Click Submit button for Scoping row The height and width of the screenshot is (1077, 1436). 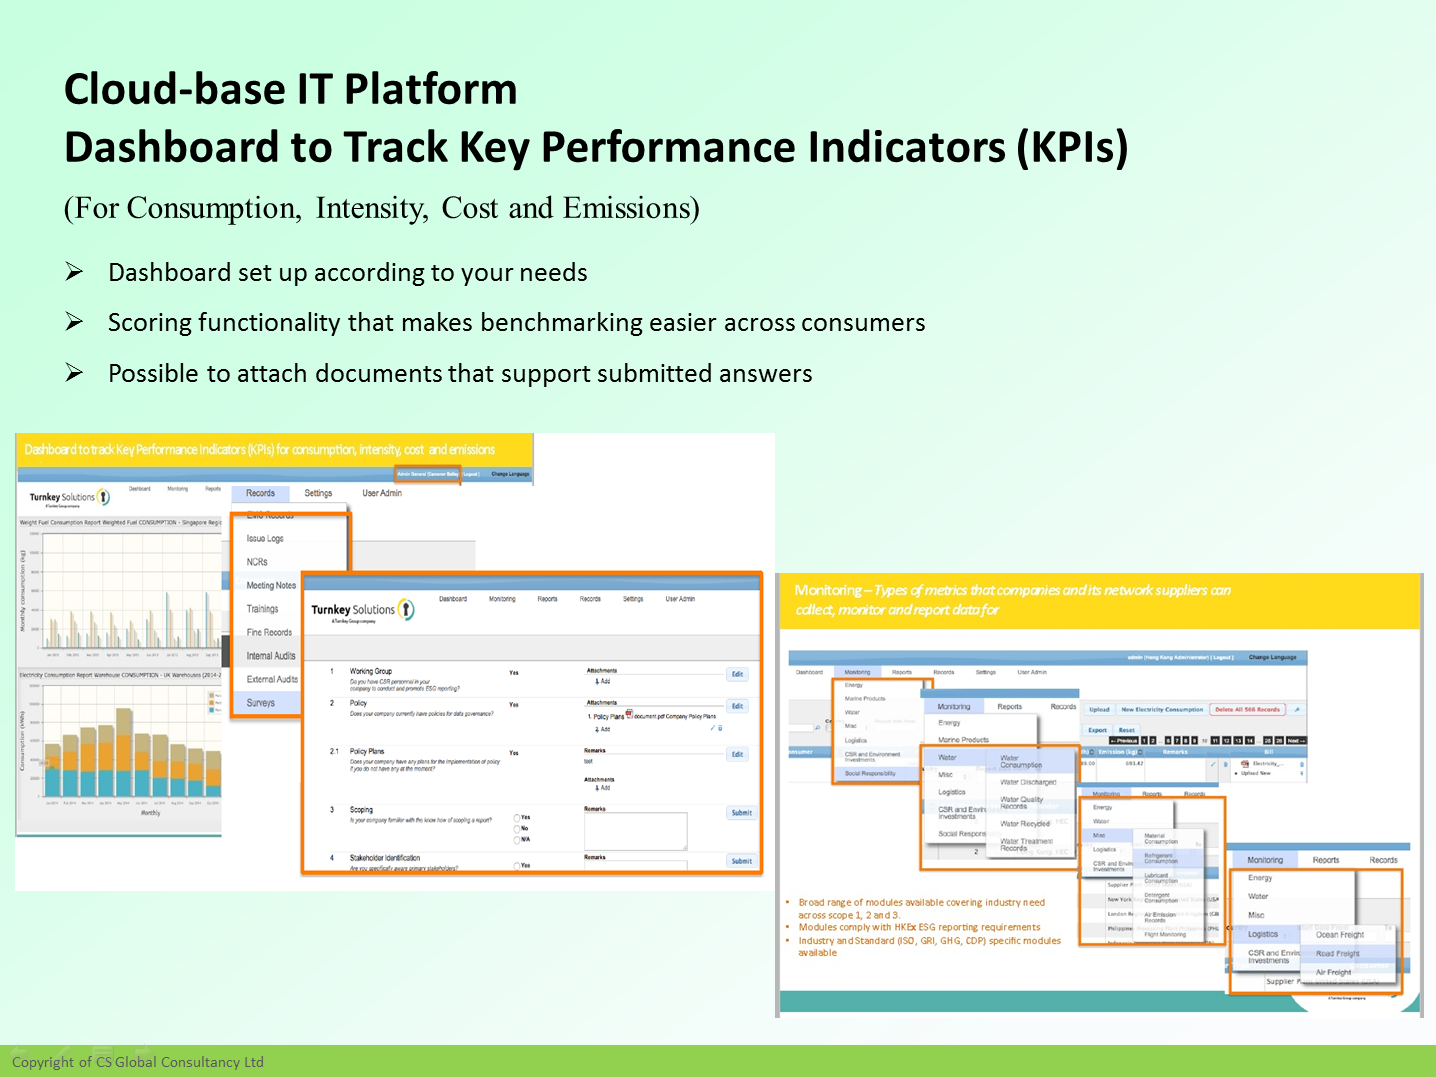[x=742, y=813]
